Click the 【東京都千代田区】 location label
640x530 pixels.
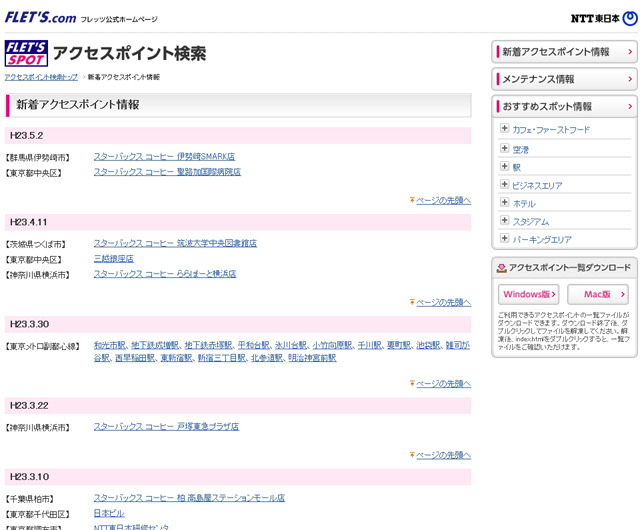pos(37,514)
